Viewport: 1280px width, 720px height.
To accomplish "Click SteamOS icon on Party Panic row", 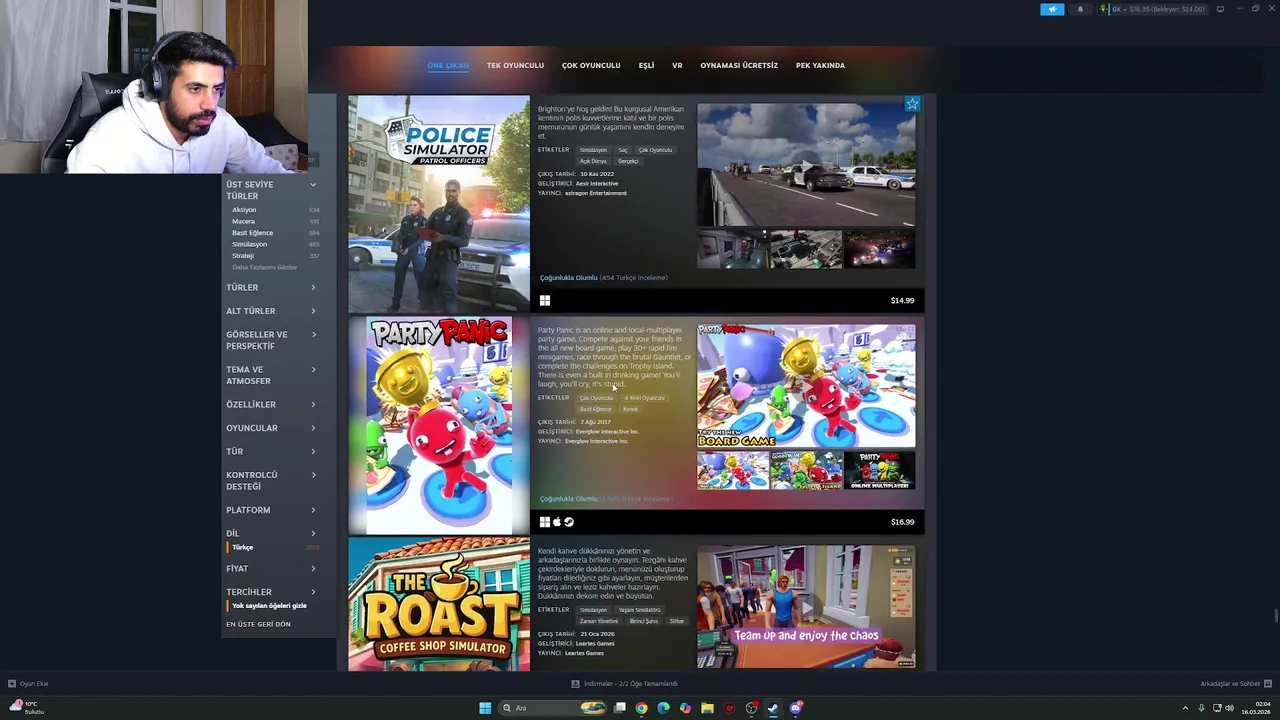I will click(x=569, y=522).
